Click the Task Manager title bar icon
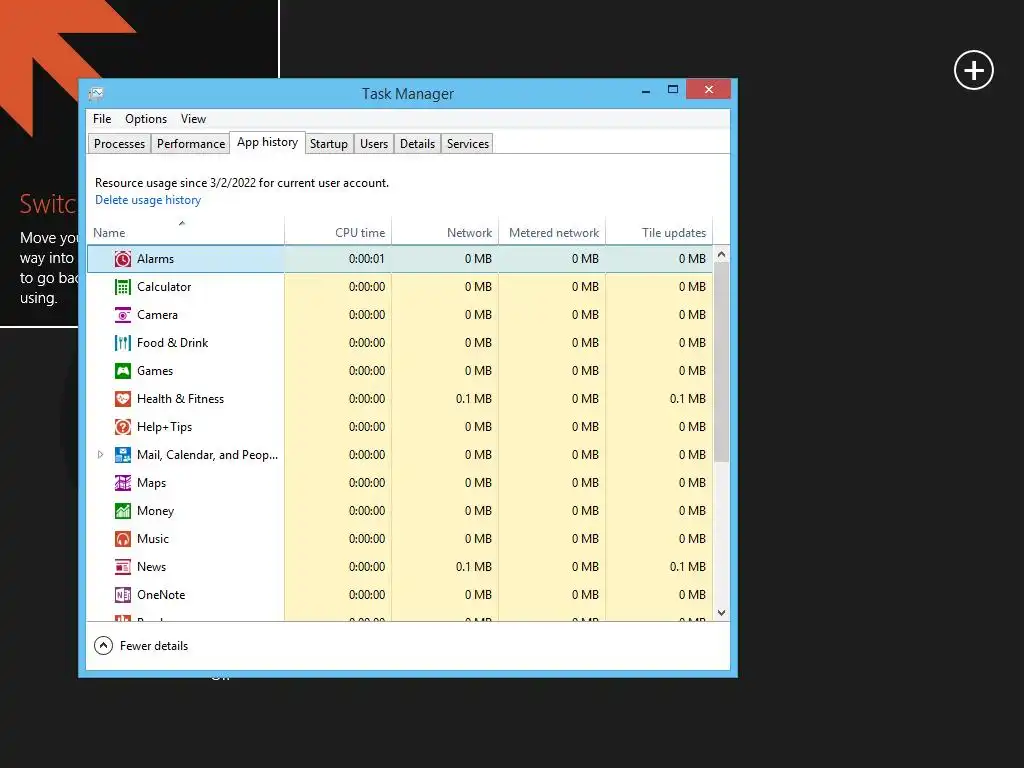1024x768 pixels. coord(96,94)
